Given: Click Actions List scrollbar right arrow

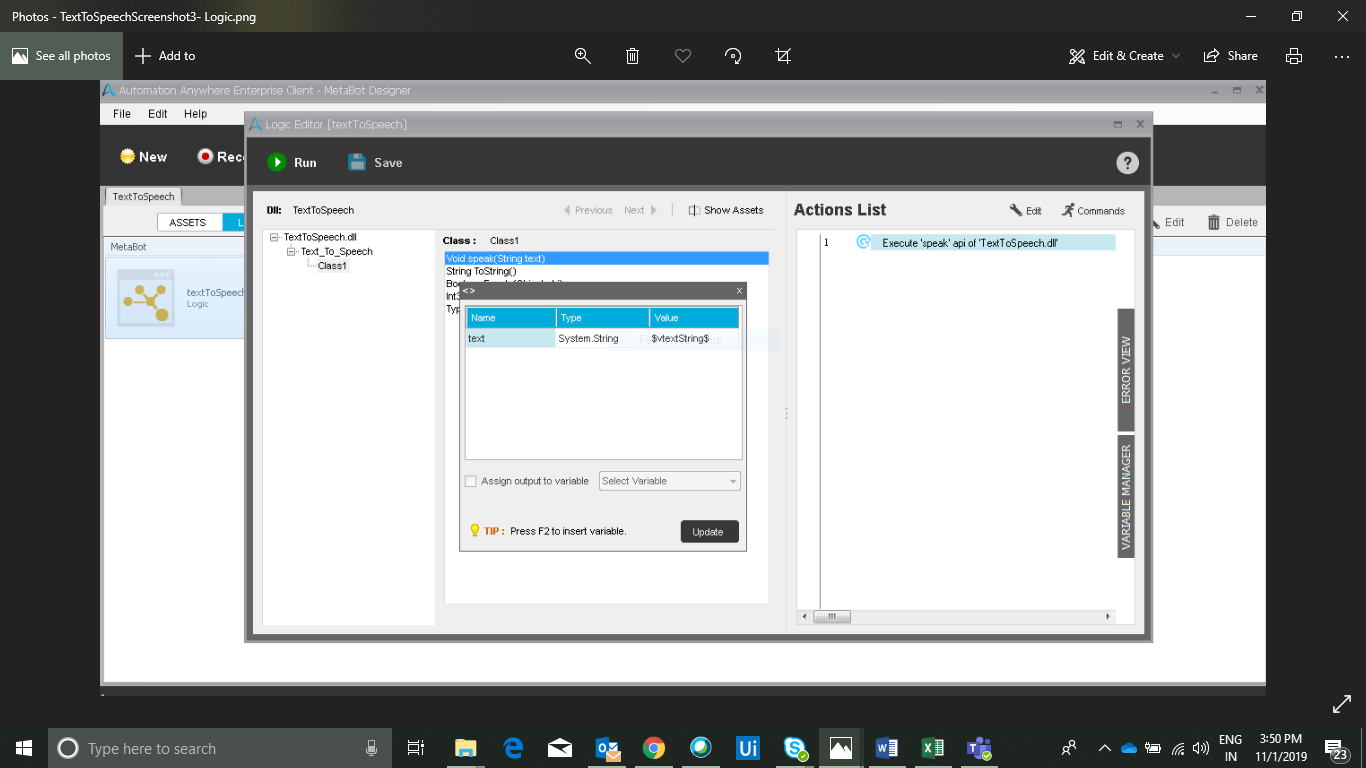Looking at the screenshot, I should coord(1108,616).
